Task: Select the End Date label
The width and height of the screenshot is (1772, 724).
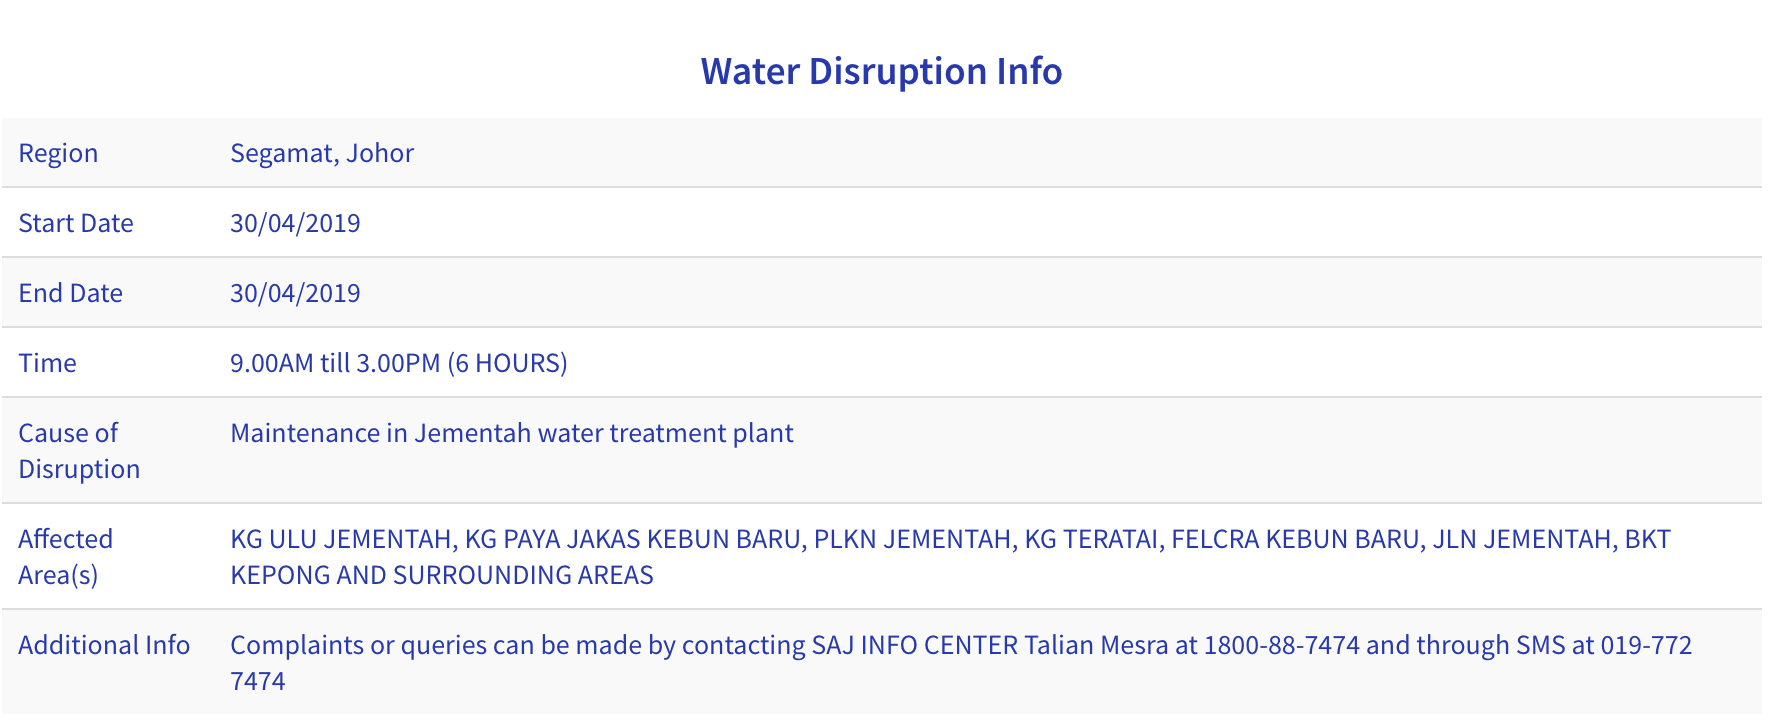Action: [70, 293]
